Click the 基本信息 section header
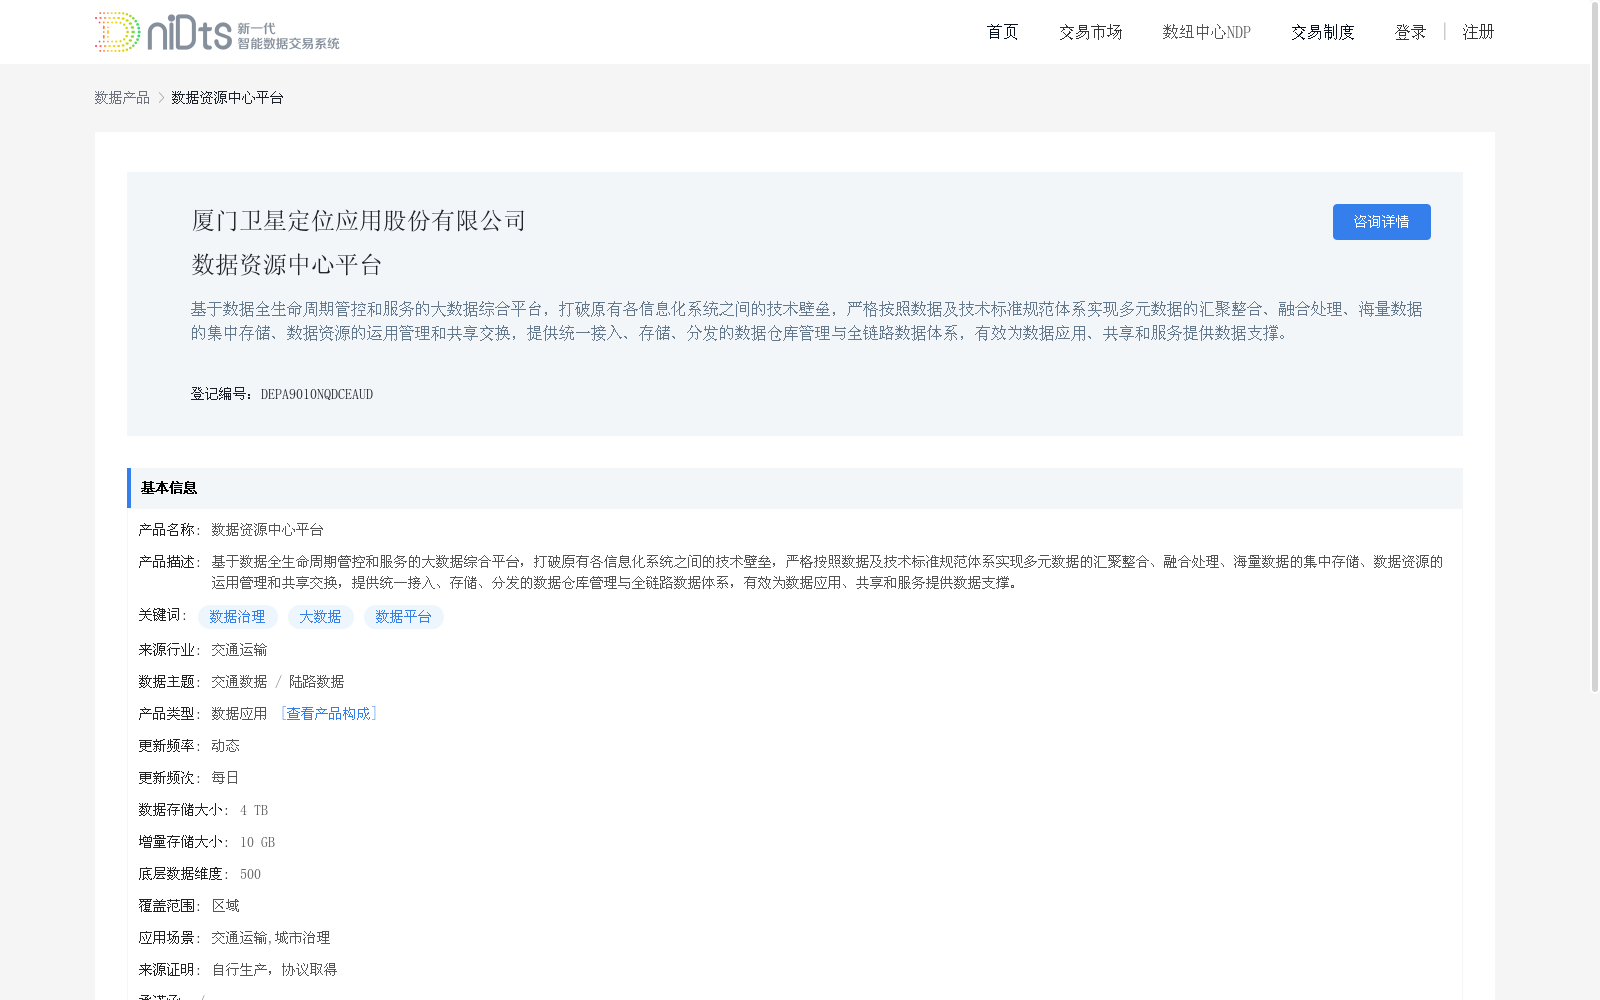1600x1000 pixels. [x=794, y=488]
